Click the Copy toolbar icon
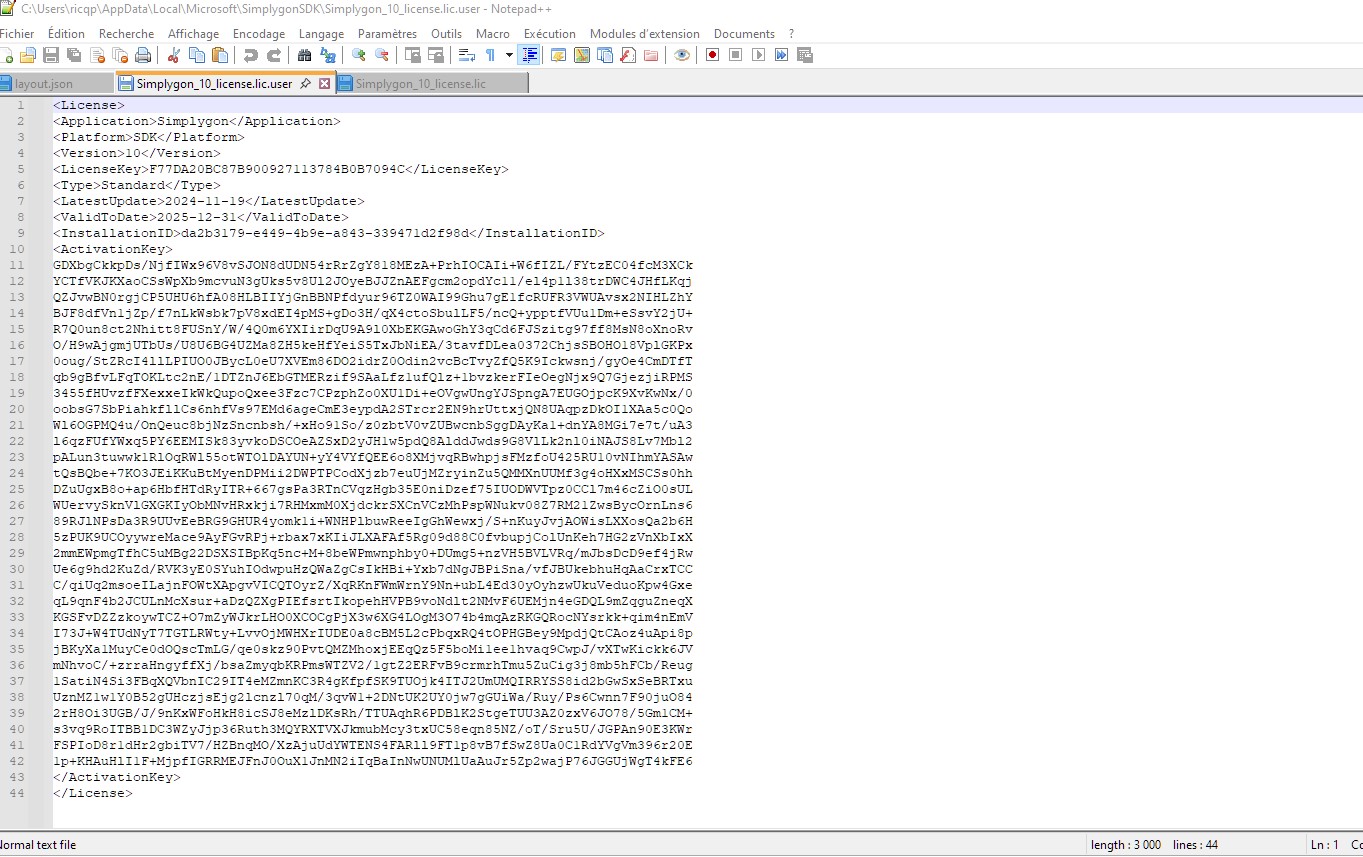 (197, 55)
